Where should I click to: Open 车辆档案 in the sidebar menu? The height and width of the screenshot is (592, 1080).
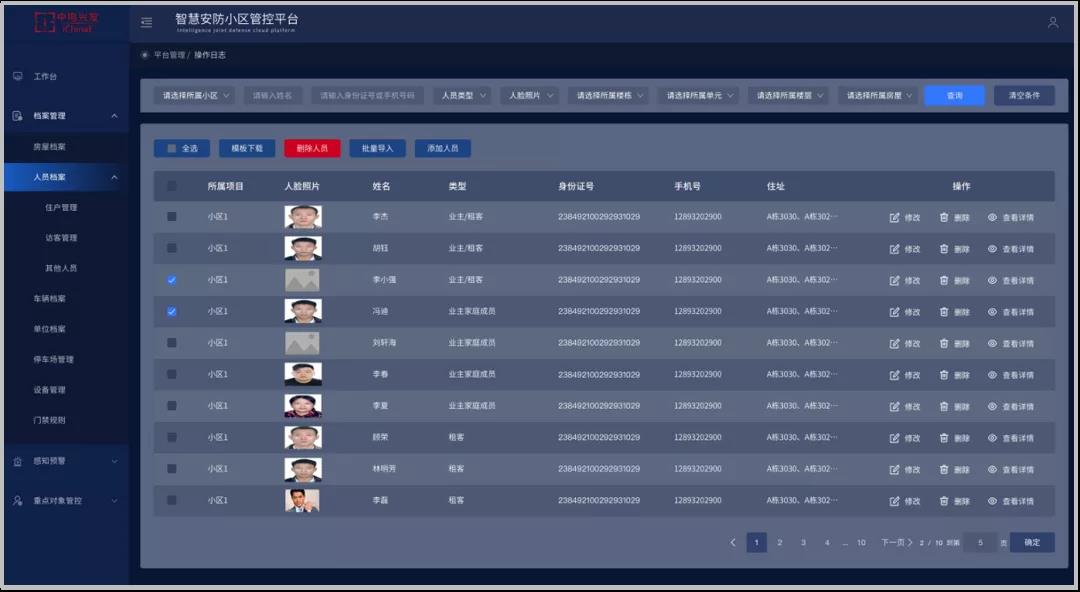(x=50, y=299)
